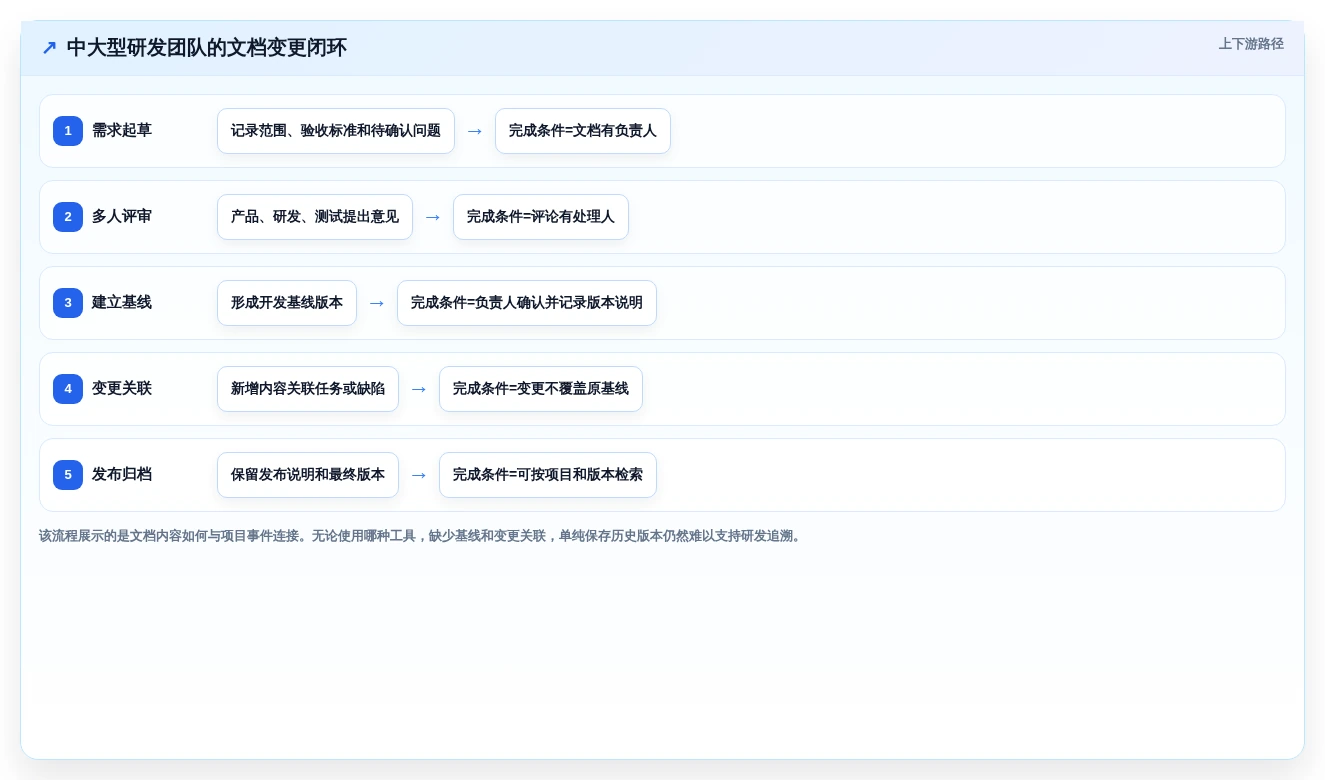Click the 发布归档 step label
The width and height of the screenshot is (1325, 780).
click(x=122, y=475)
